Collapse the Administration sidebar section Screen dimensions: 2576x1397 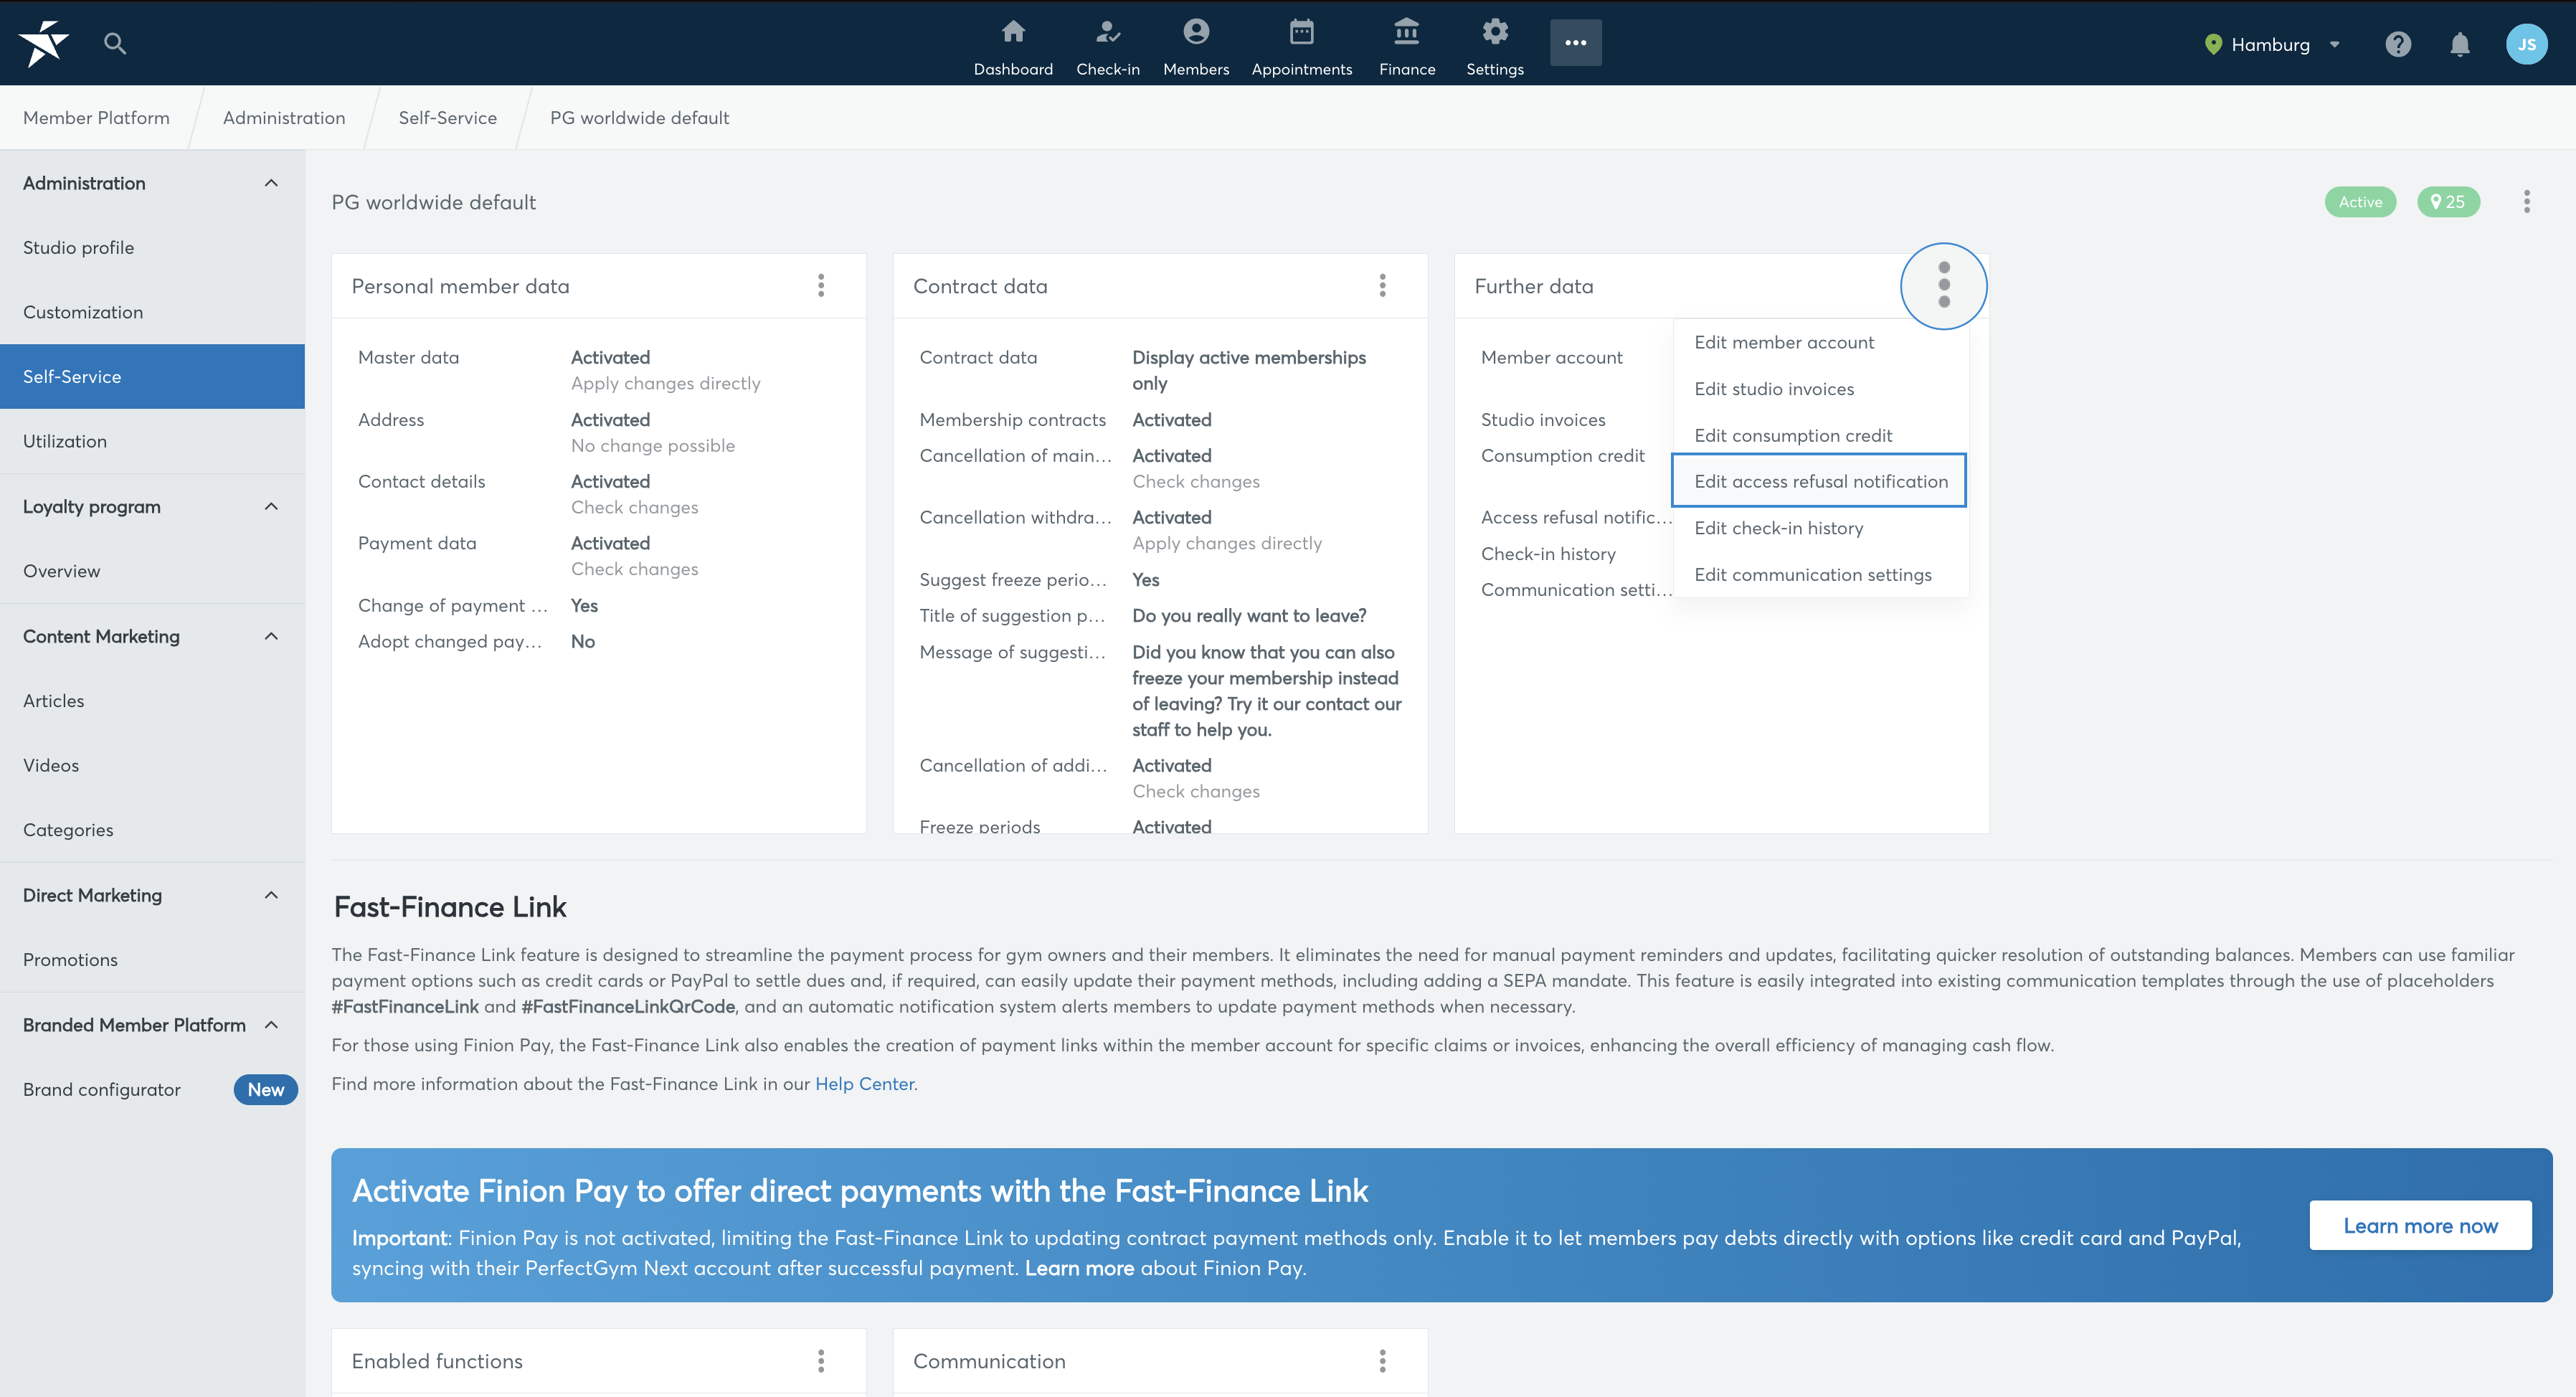271,183
